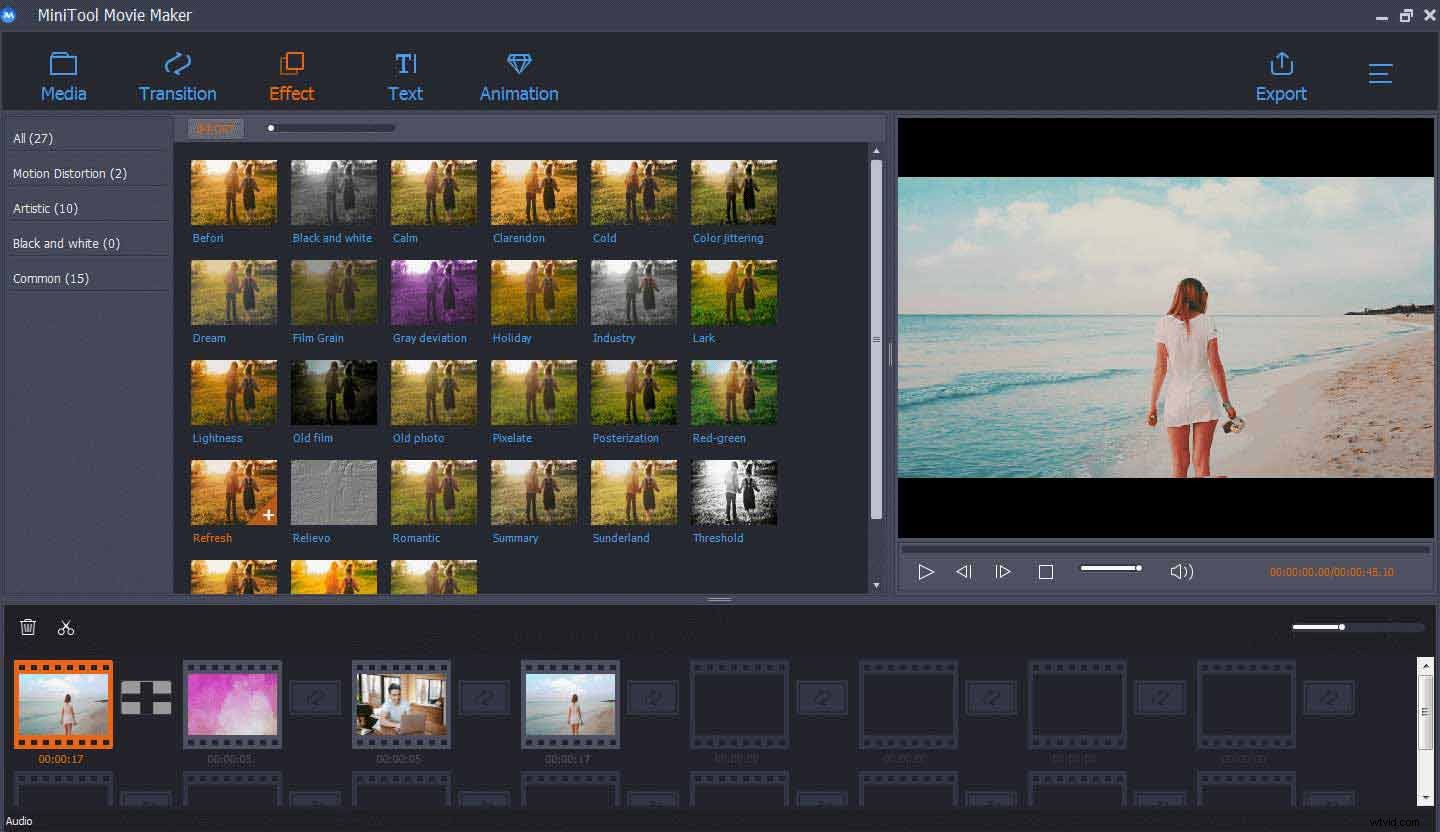This screenshot has width=1440, height=832.
Task: Open the Motion Distortion category
Action: pos(69,173)
